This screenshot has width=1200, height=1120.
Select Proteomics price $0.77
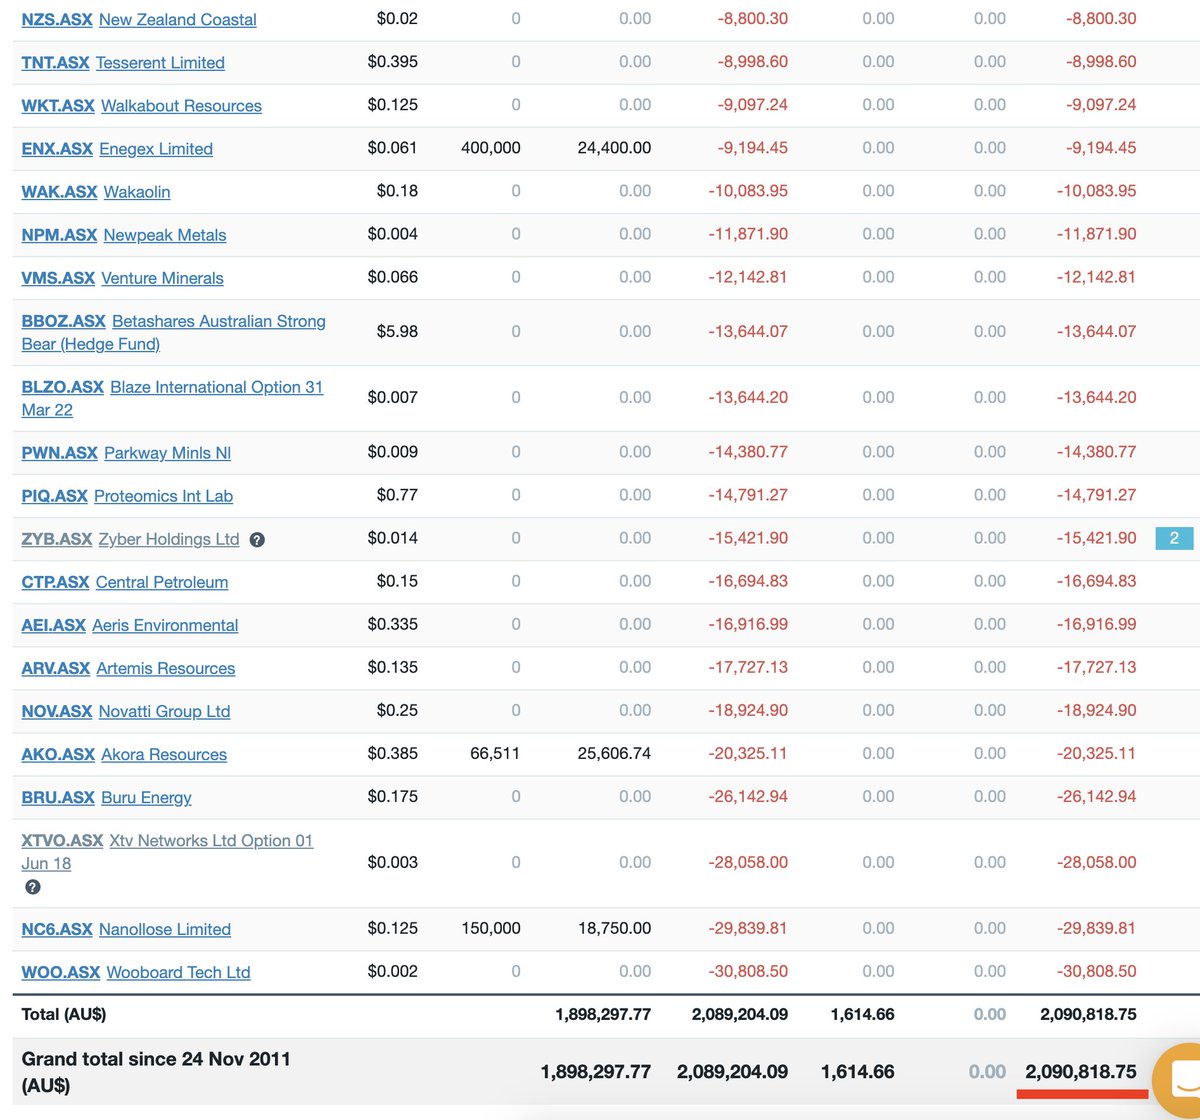click(x=397, y=495)
